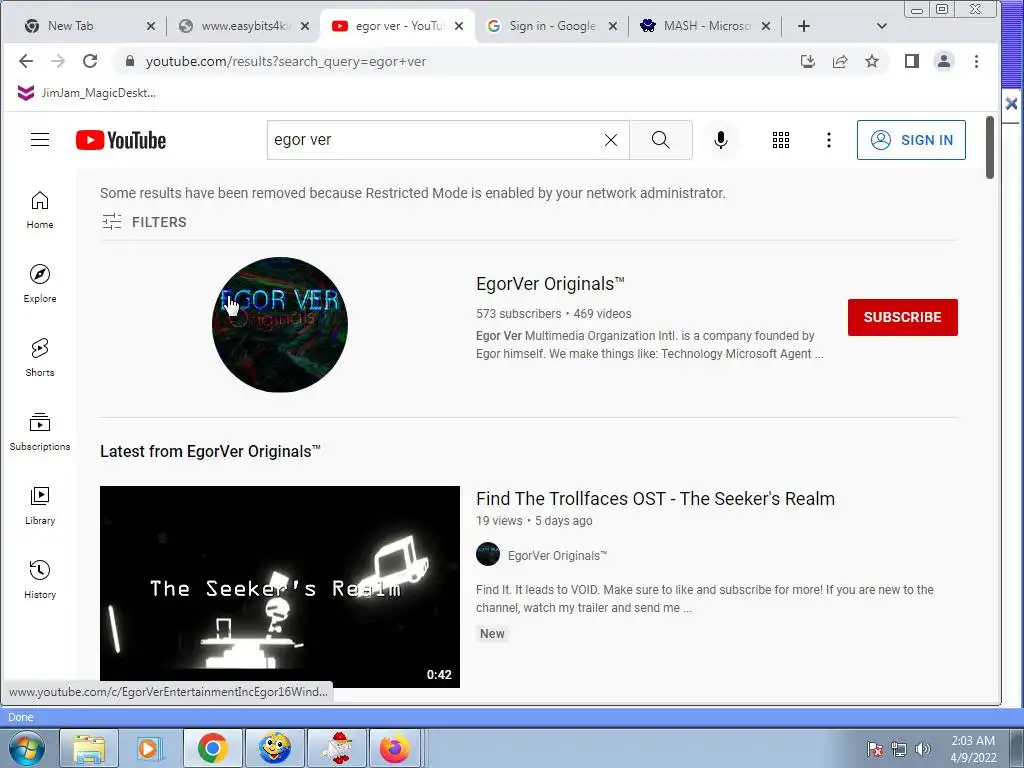
Task: Open Subscriptions in the sidebar
Action: coord(40,432)
